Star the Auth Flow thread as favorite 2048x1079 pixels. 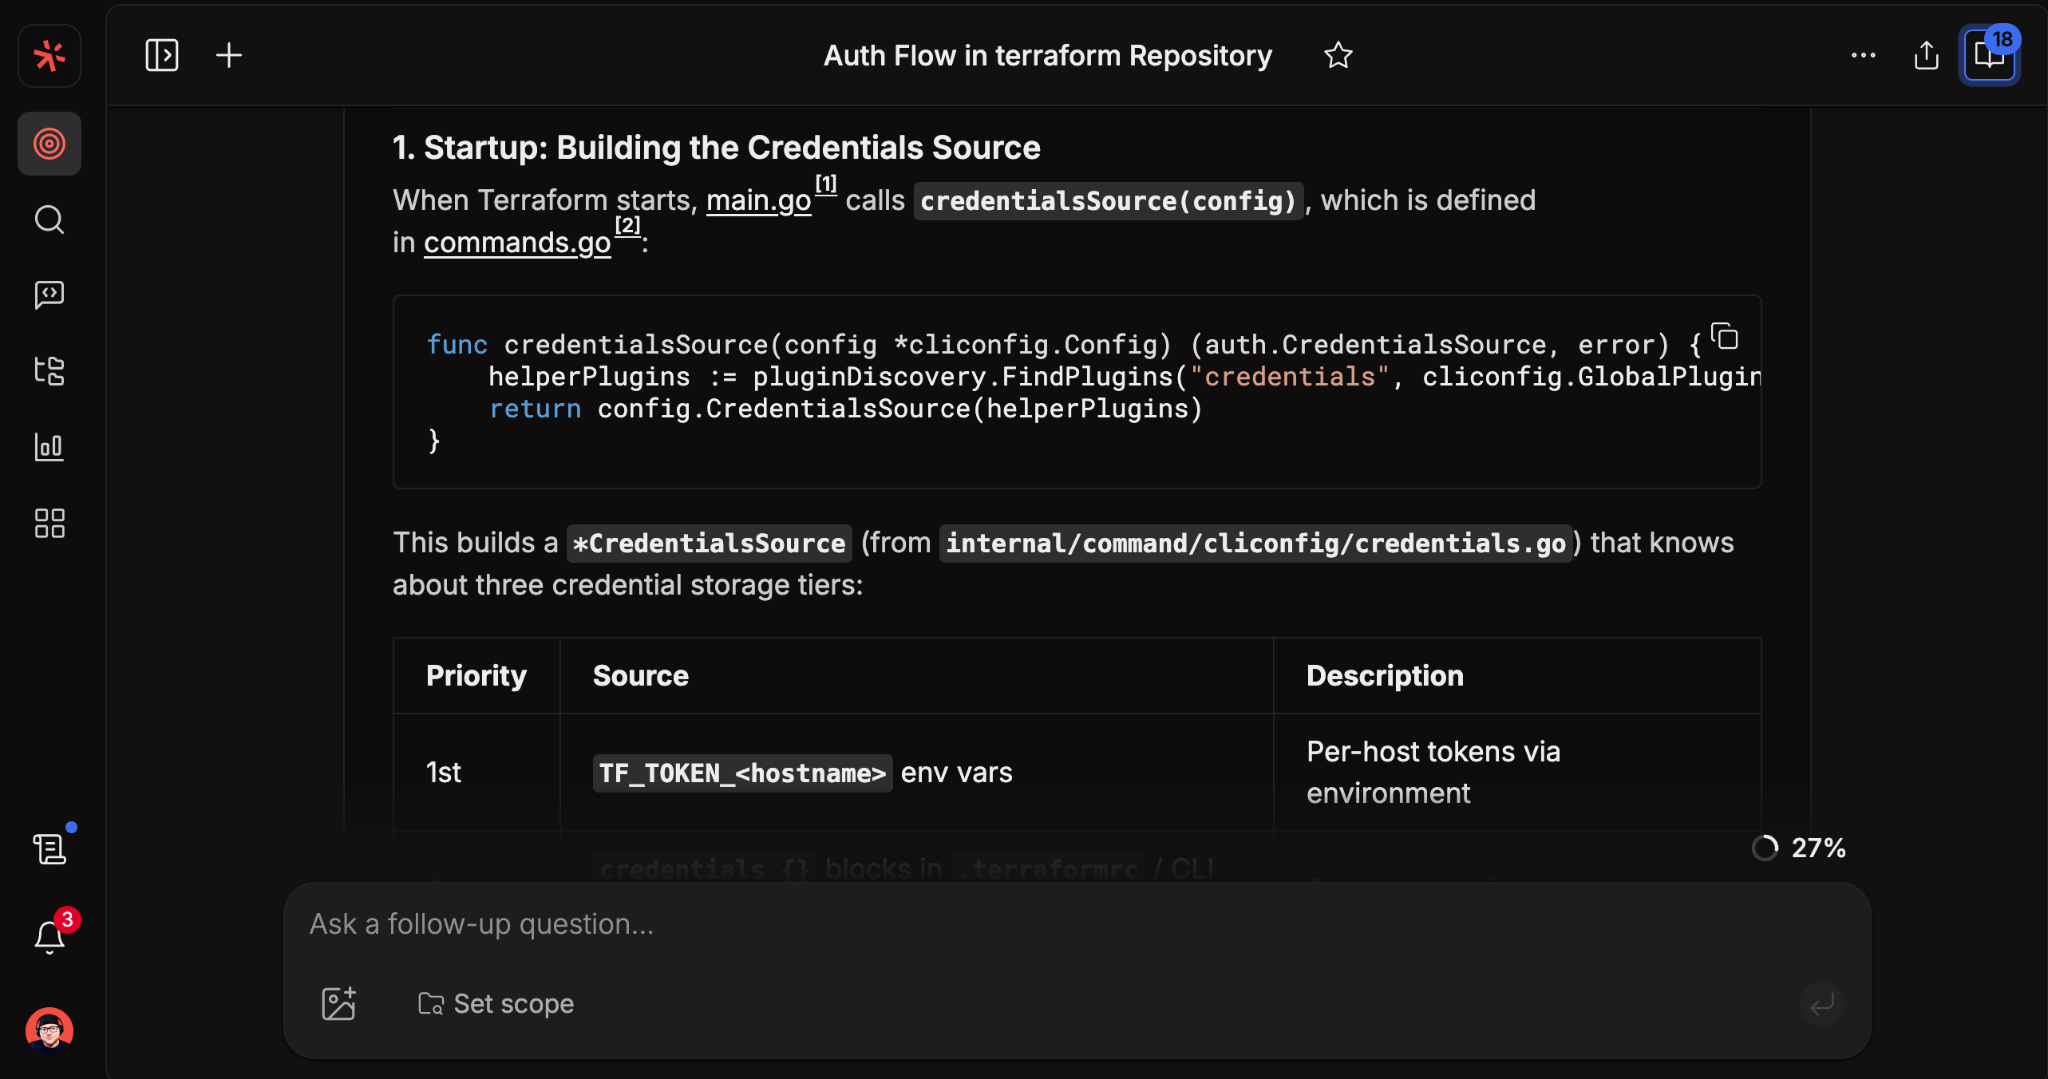coord(1338,55)
